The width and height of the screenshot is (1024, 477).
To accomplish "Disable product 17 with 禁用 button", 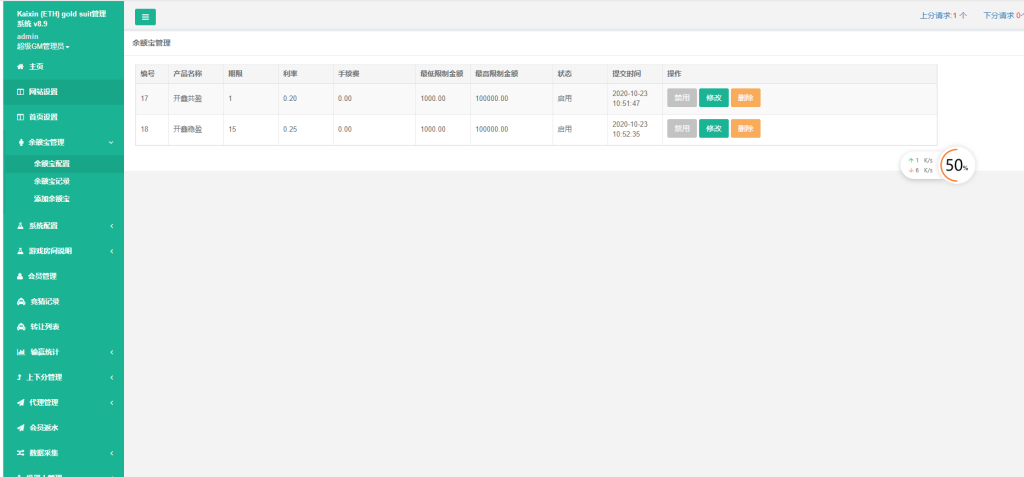I will coord(682,98).
